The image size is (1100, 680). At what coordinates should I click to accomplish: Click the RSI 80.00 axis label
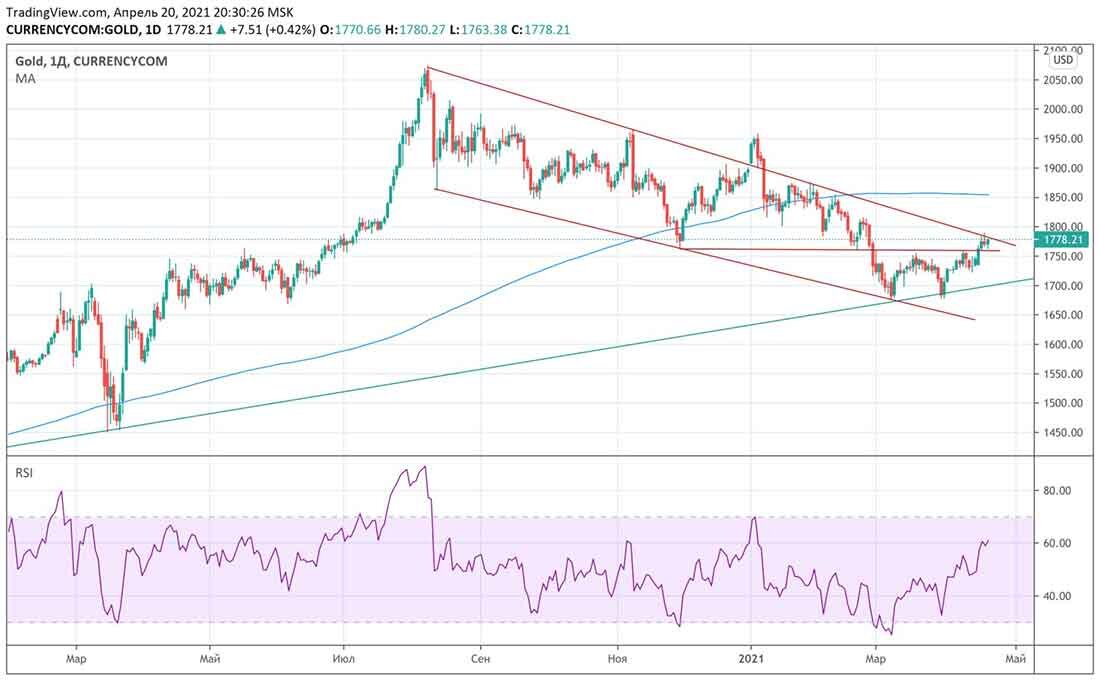[1057, 491]
